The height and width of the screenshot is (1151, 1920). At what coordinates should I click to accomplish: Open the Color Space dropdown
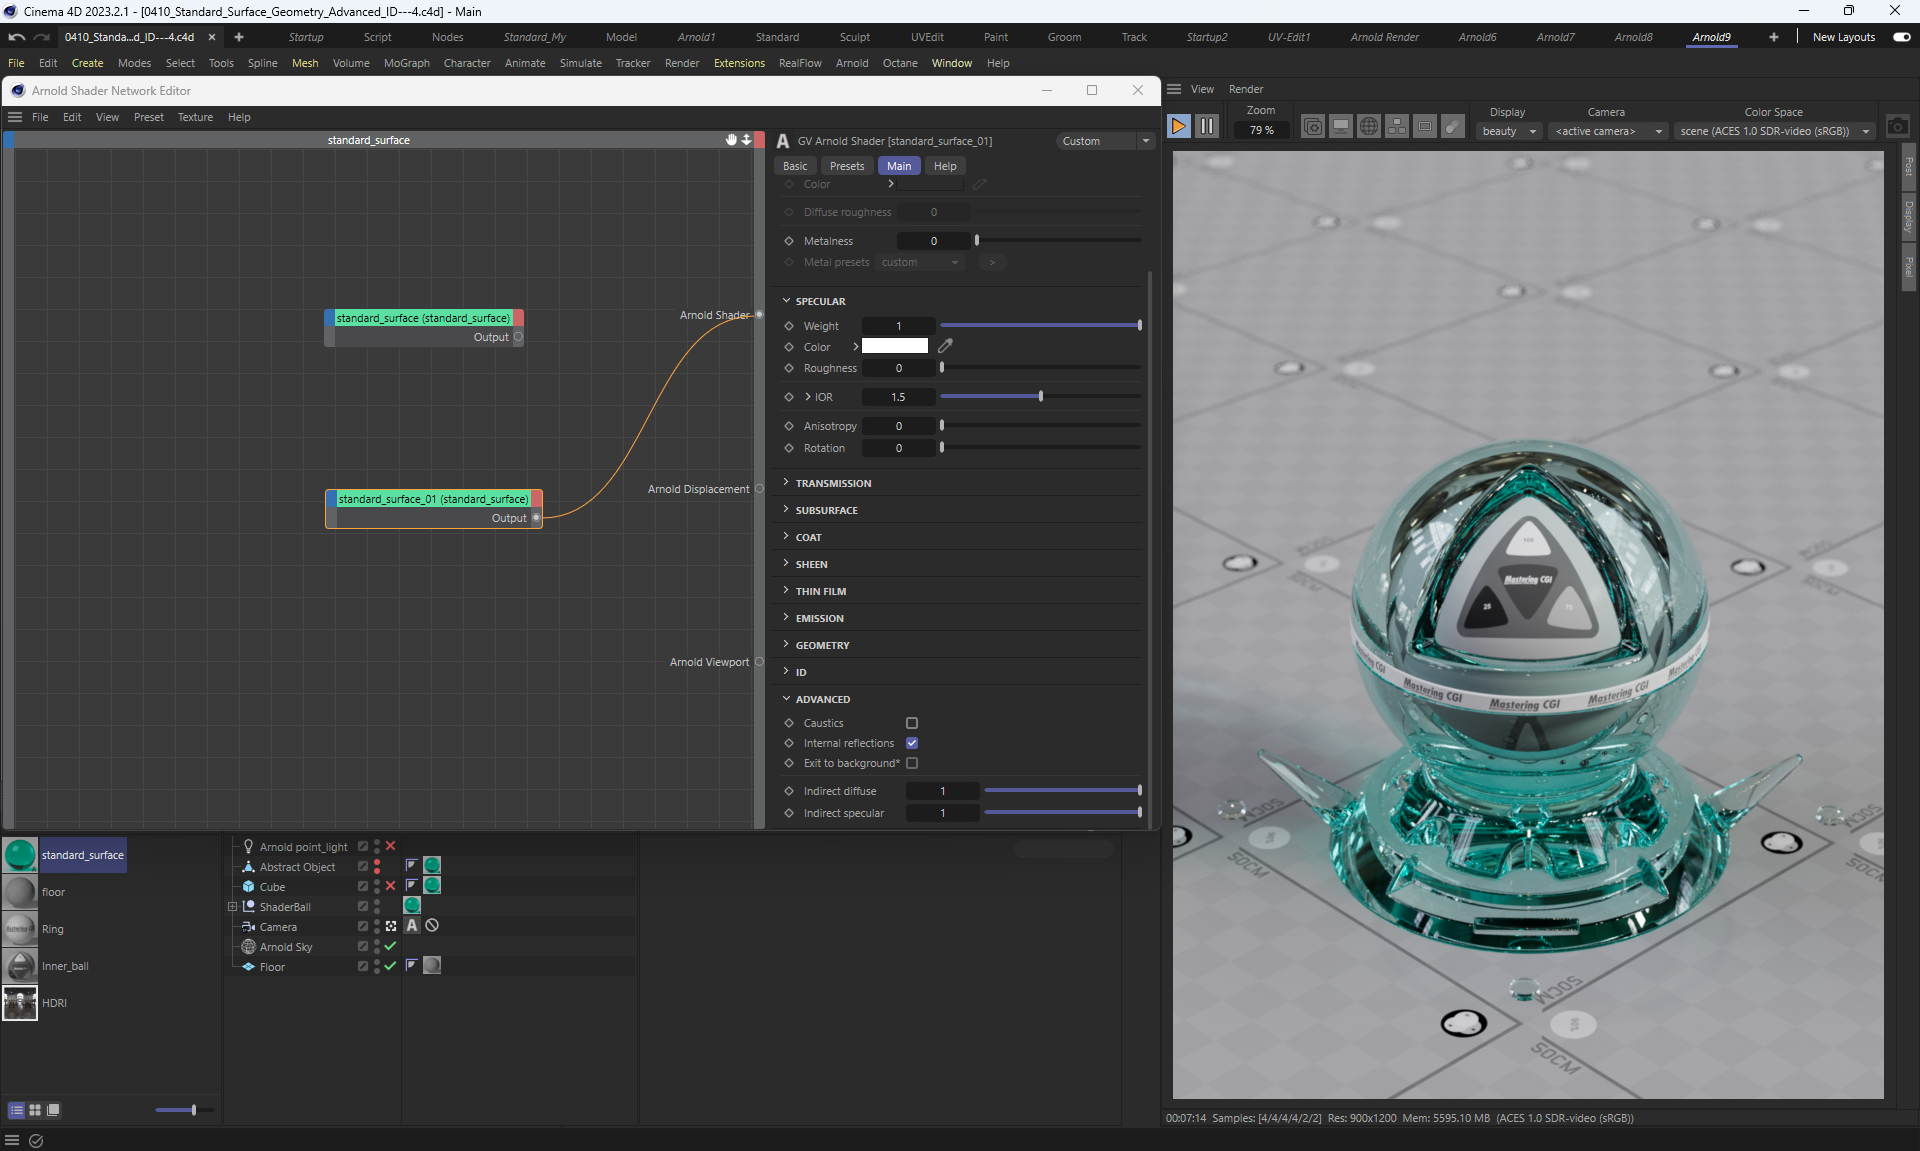[1774, 131]
